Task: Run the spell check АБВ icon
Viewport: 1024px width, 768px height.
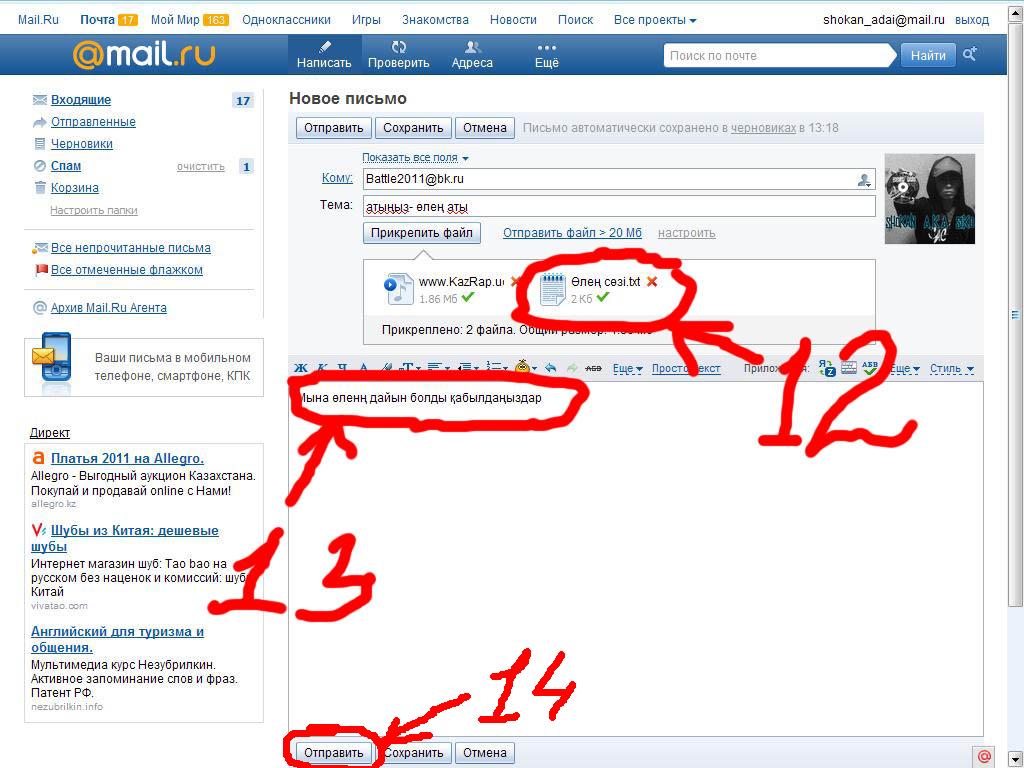Action: [x=870, y=368]
